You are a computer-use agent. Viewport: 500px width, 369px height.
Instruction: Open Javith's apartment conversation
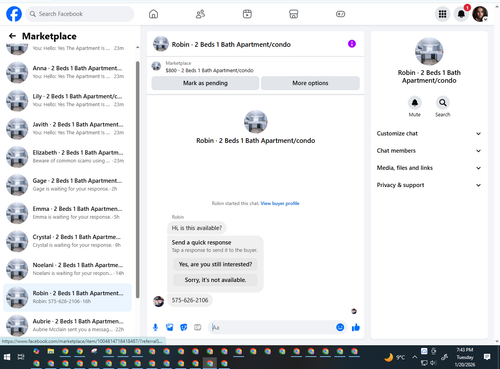[67, 128]
